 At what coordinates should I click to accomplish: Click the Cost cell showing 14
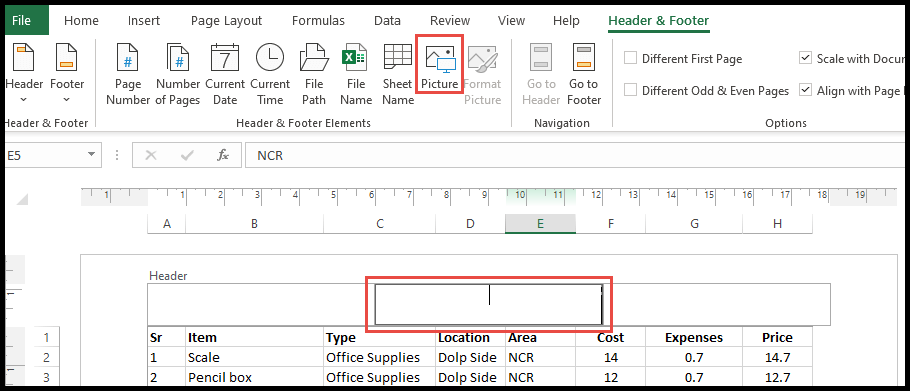coord(611,358)
